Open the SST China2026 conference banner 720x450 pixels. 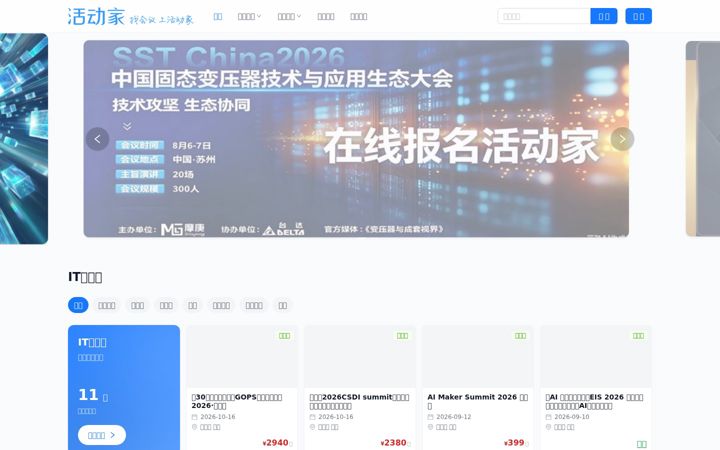(356, 139)
